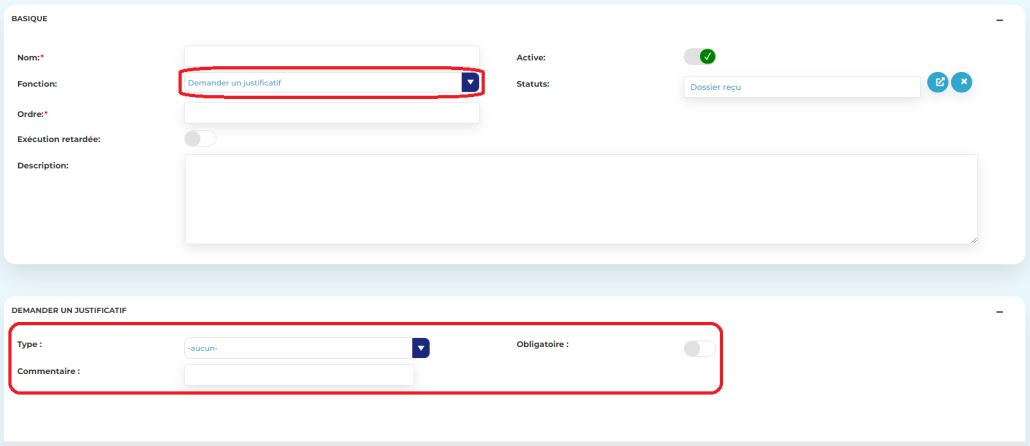Click into the Ordre input field
Image resolution: width=1030 pixels, height=446 pixels.
click(332, 113)
